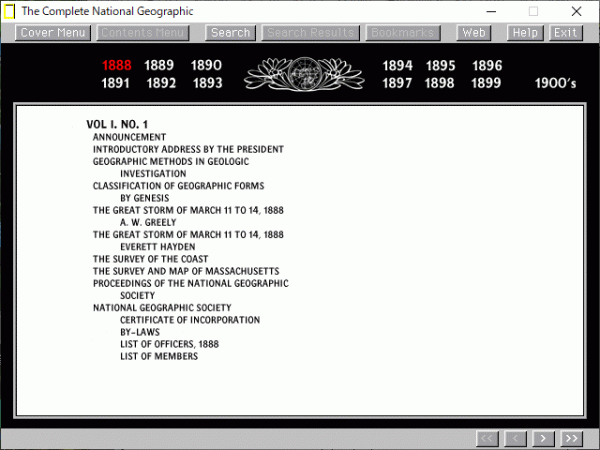Switch to the 1900's decade

555,83
